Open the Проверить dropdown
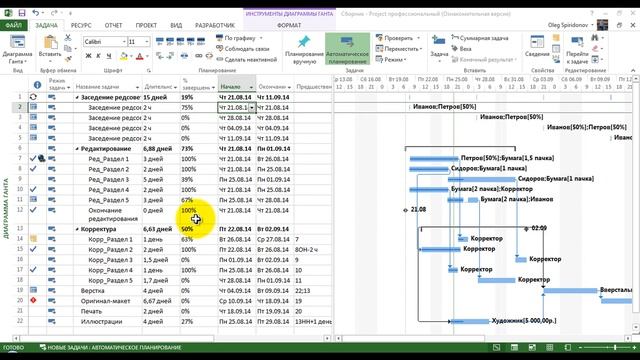 [398, 38]
